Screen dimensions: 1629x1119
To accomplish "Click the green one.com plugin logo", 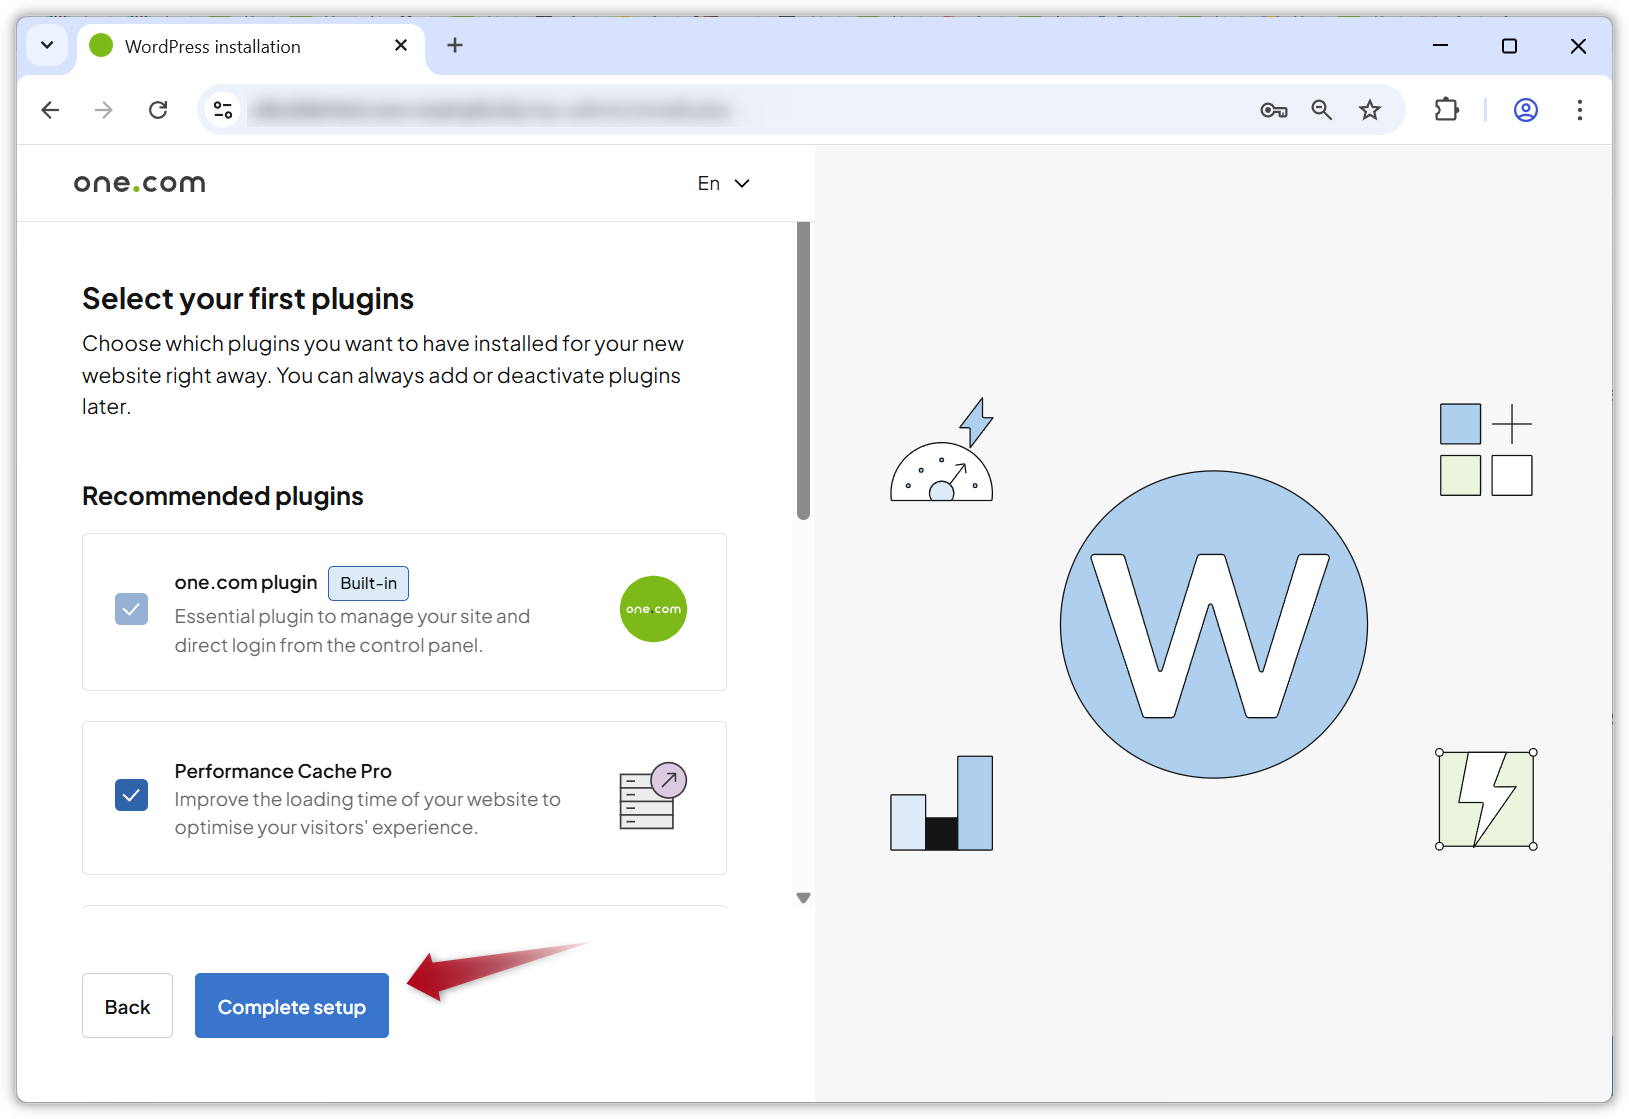I will 653,609.
